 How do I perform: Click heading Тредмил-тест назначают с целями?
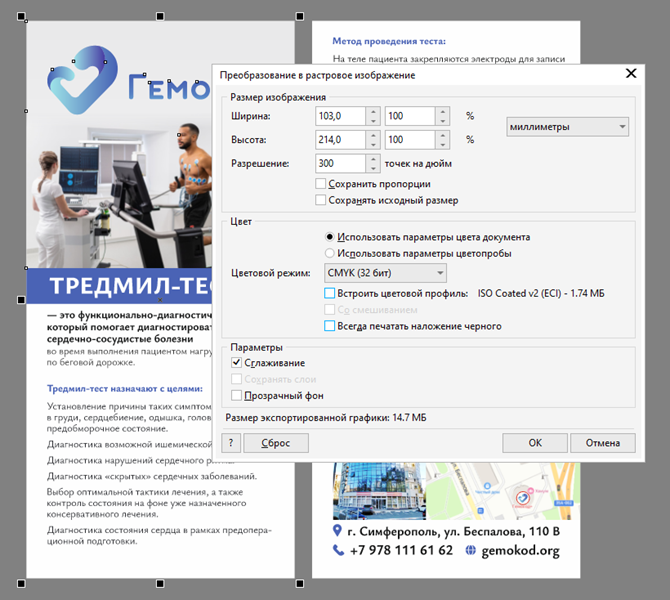pos(125,388)
